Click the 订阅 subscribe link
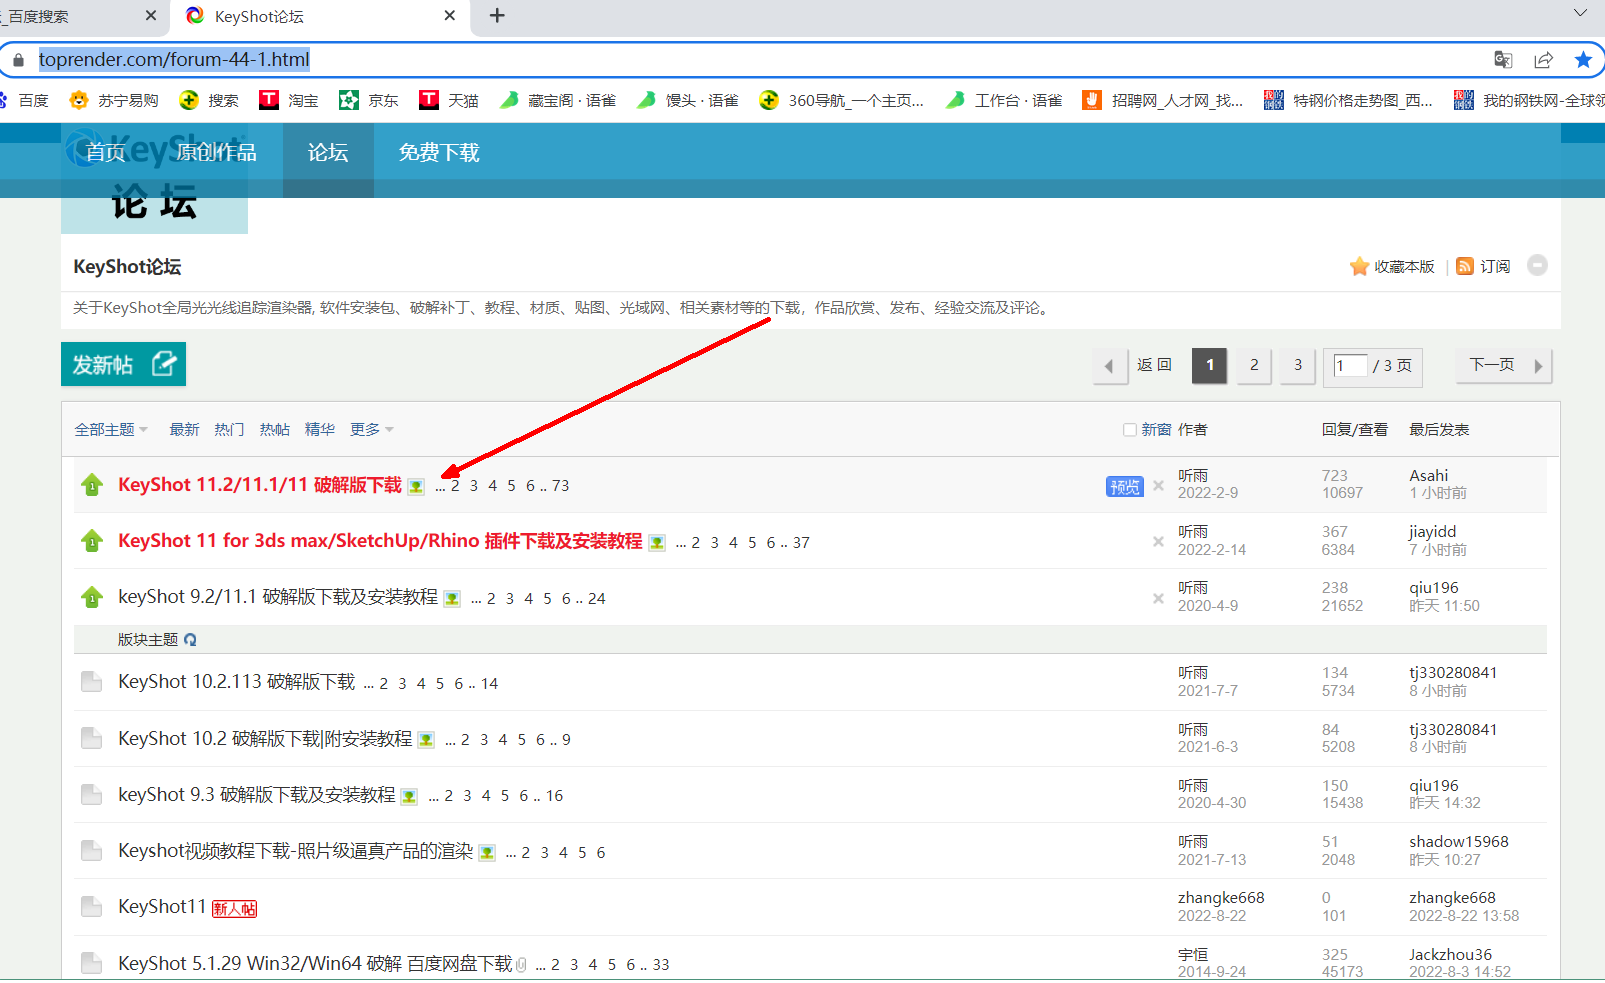Viewport: 1605px width, 983px height. coord(1495,266)
